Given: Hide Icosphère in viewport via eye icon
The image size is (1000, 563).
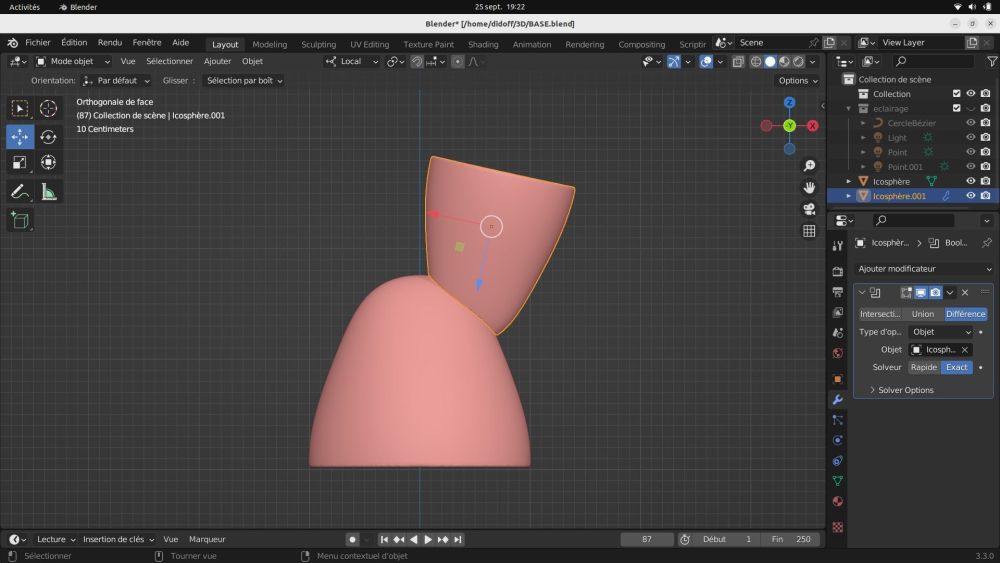Looking at the screenshot, I should click(970, 181).
